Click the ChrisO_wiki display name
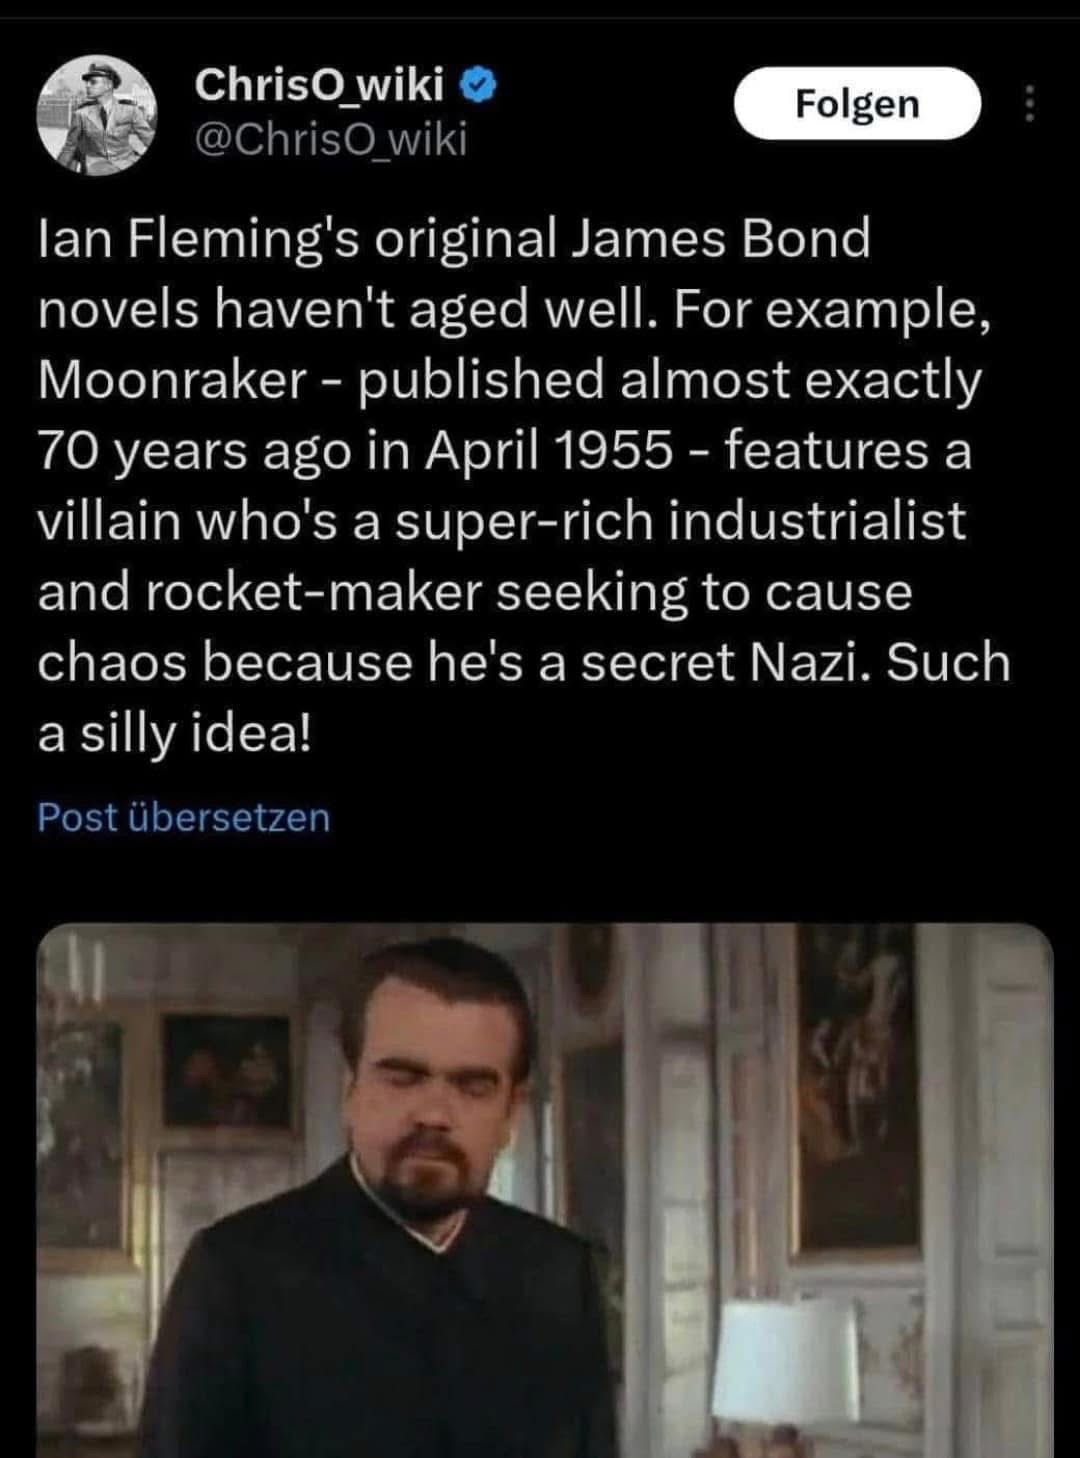Image resolution: width=1080 pixels, height=1458 pixels. tap(320, 86)
